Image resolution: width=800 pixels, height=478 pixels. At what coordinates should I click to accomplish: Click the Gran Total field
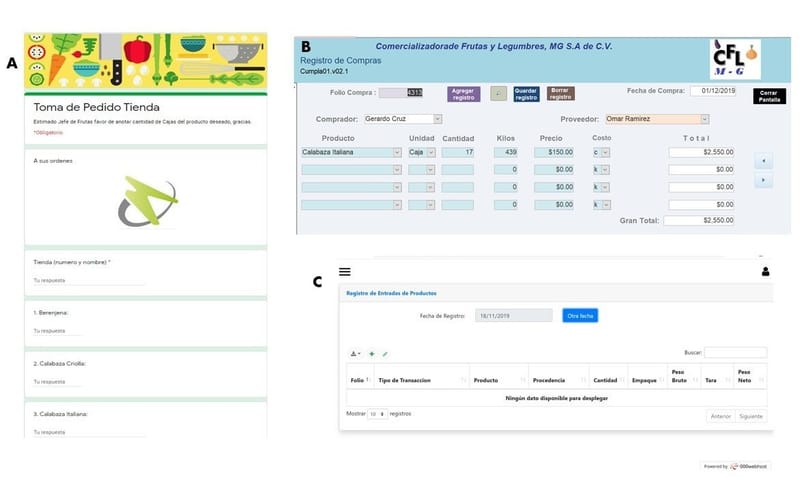click(x=699, y=220)
